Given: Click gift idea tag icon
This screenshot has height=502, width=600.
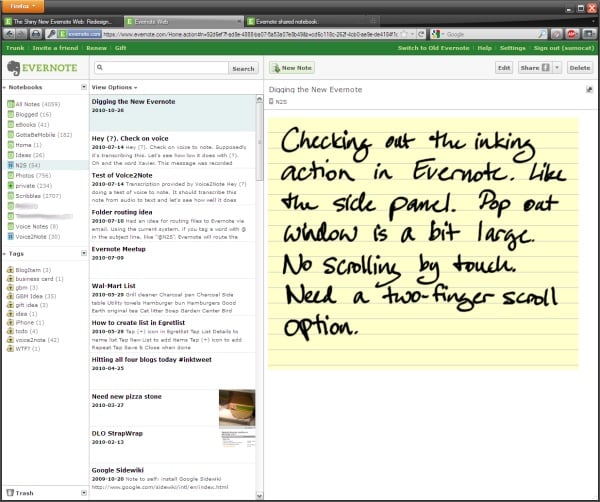Looking at the screenshot, I should [x=10, y=305].
